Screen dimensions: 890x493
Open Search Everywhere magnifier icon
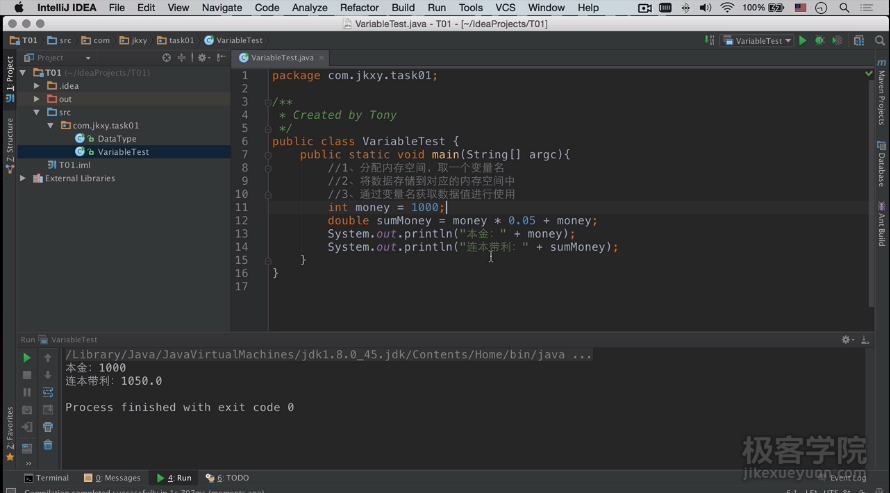click(879, 41)
